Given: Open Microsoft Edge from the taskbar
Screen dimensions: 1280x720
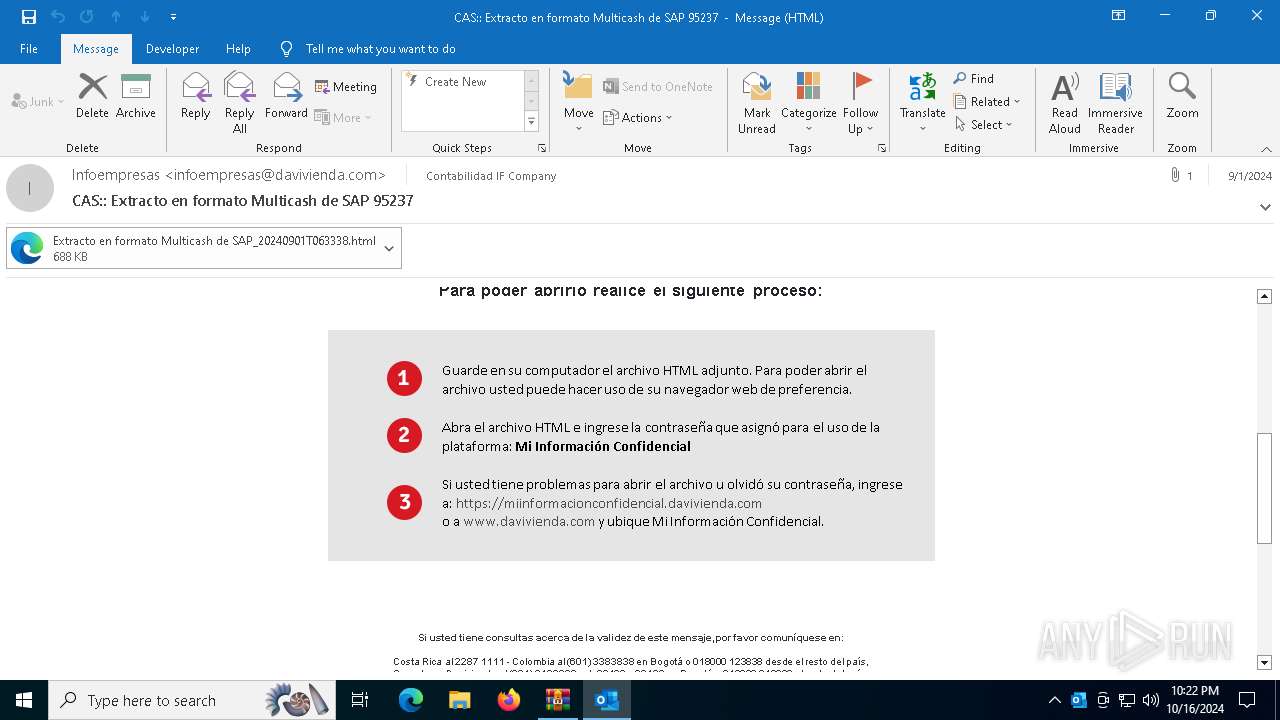Looking at the screenshot, I should click(x=411, y=700).
